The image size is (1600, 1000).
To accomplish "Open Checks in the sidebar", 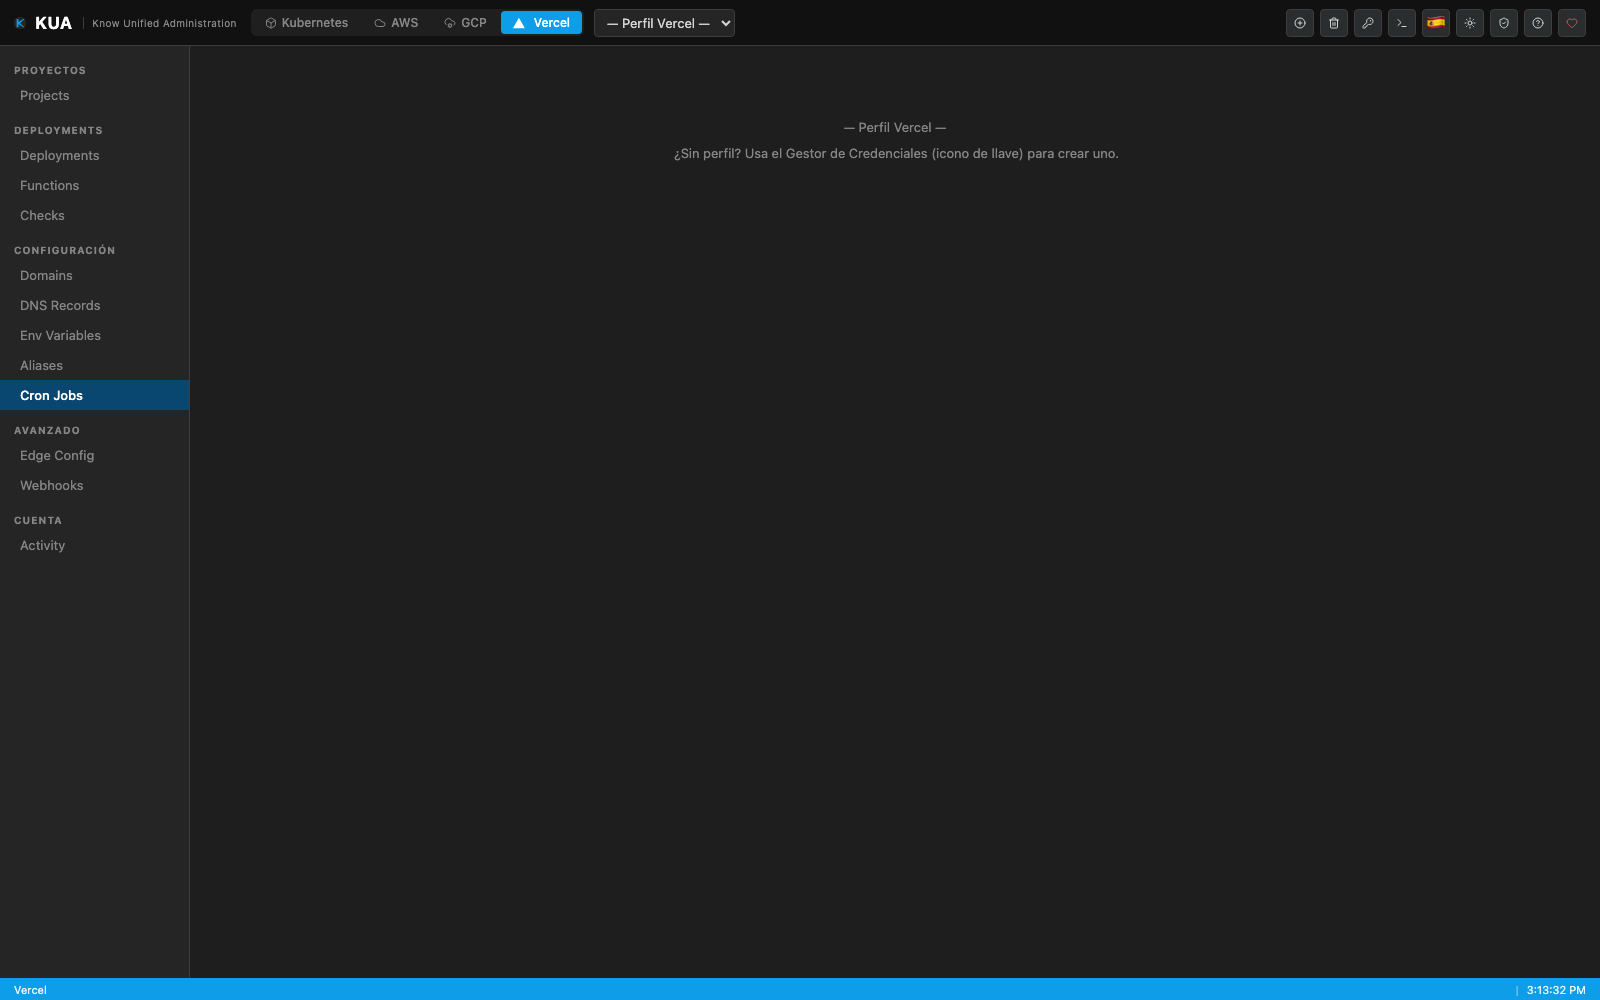I will pos(94,216).
